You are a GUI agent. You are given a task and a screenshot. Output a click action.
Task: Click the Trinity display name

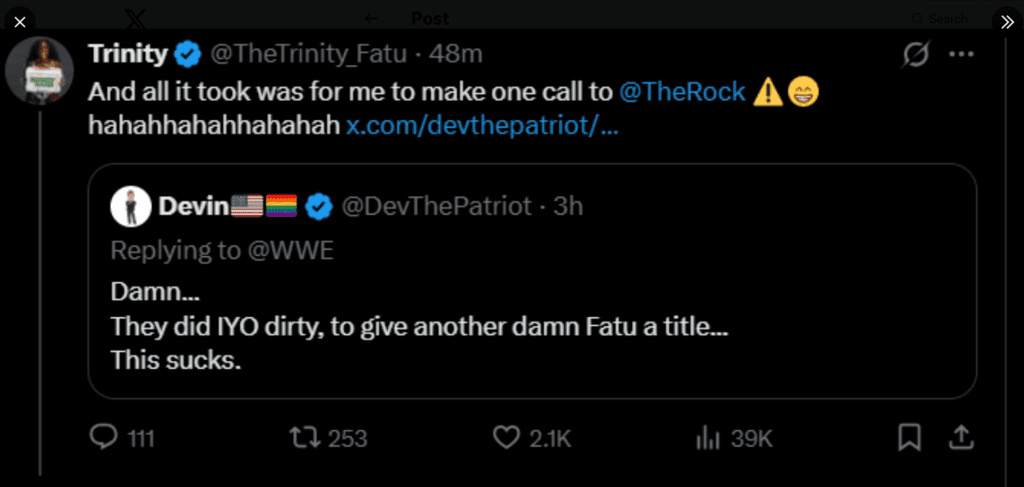(x=127, y=53)
